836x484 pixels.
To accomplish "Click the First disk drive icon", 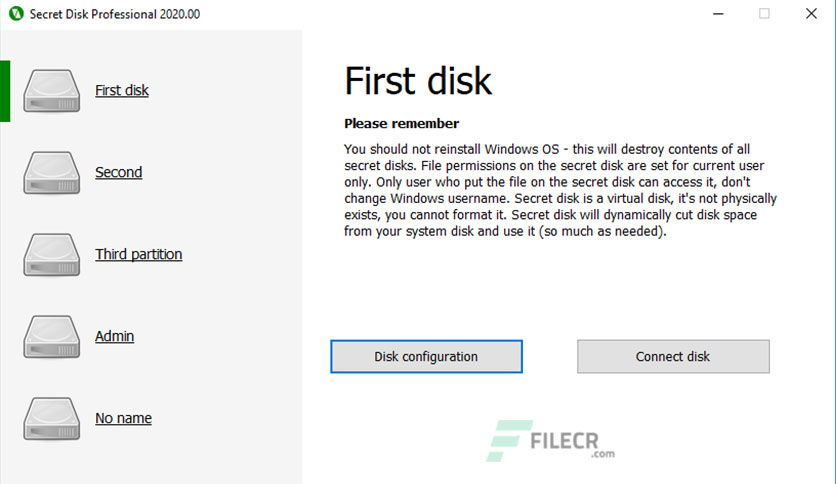I will pos(52,90).
